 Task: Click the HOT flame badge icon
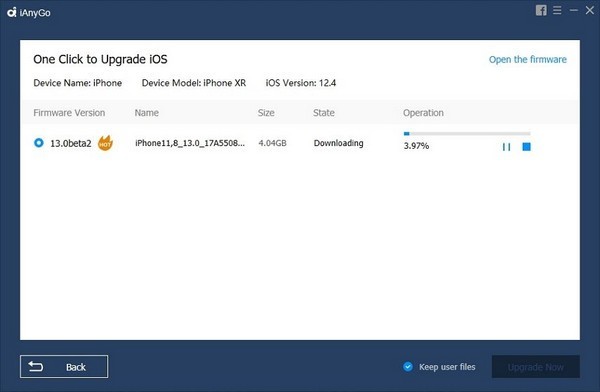pyautogui.click(x=105, y=143)
